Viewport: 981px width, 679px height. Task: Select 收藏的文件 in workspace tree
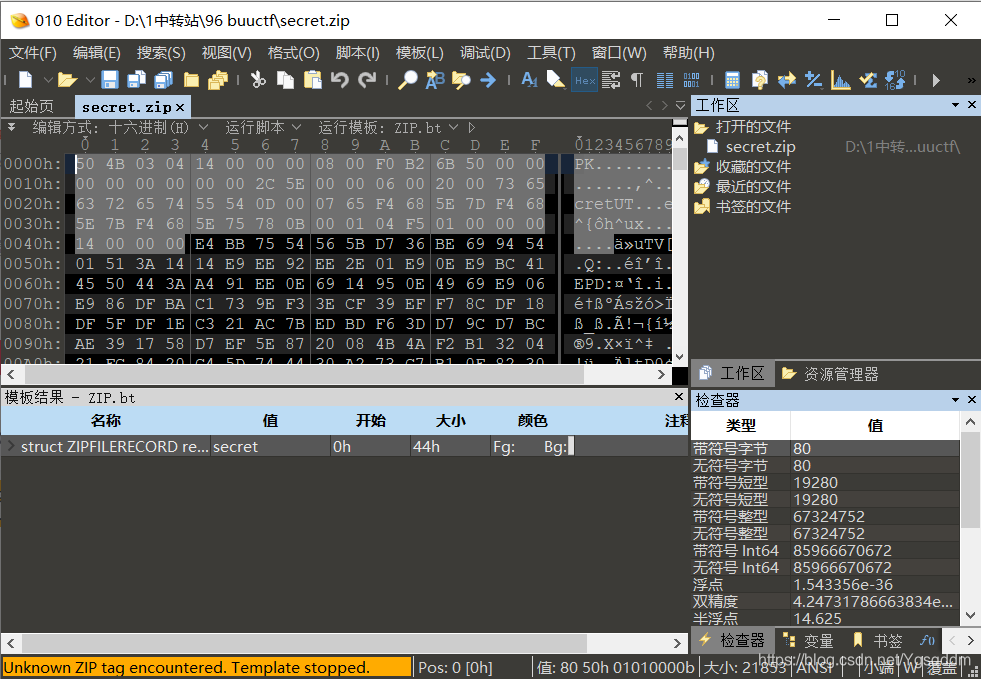coord(743,166)
